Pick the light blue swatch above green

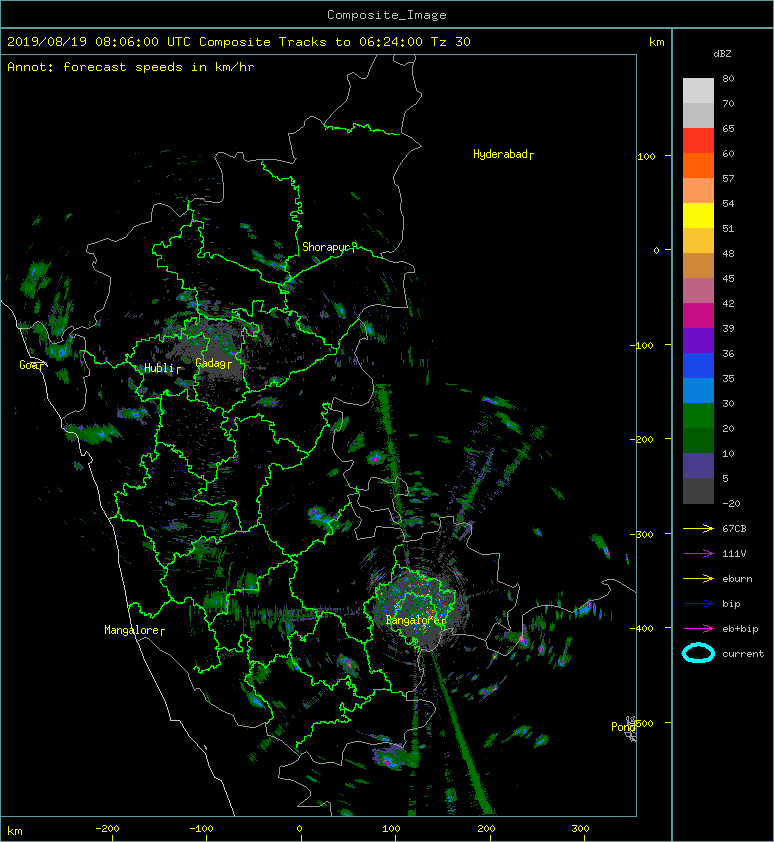698,390
